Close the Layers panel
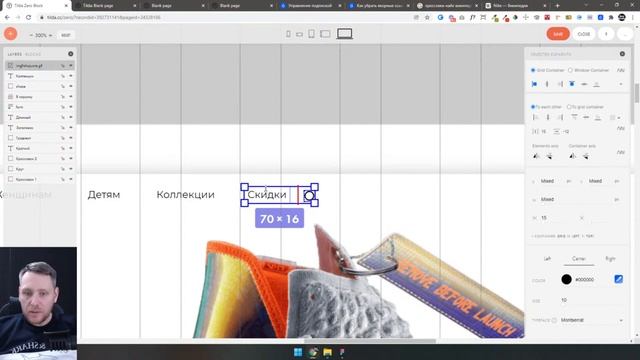This screenshot has width=640, height=360. coord(71,54)
